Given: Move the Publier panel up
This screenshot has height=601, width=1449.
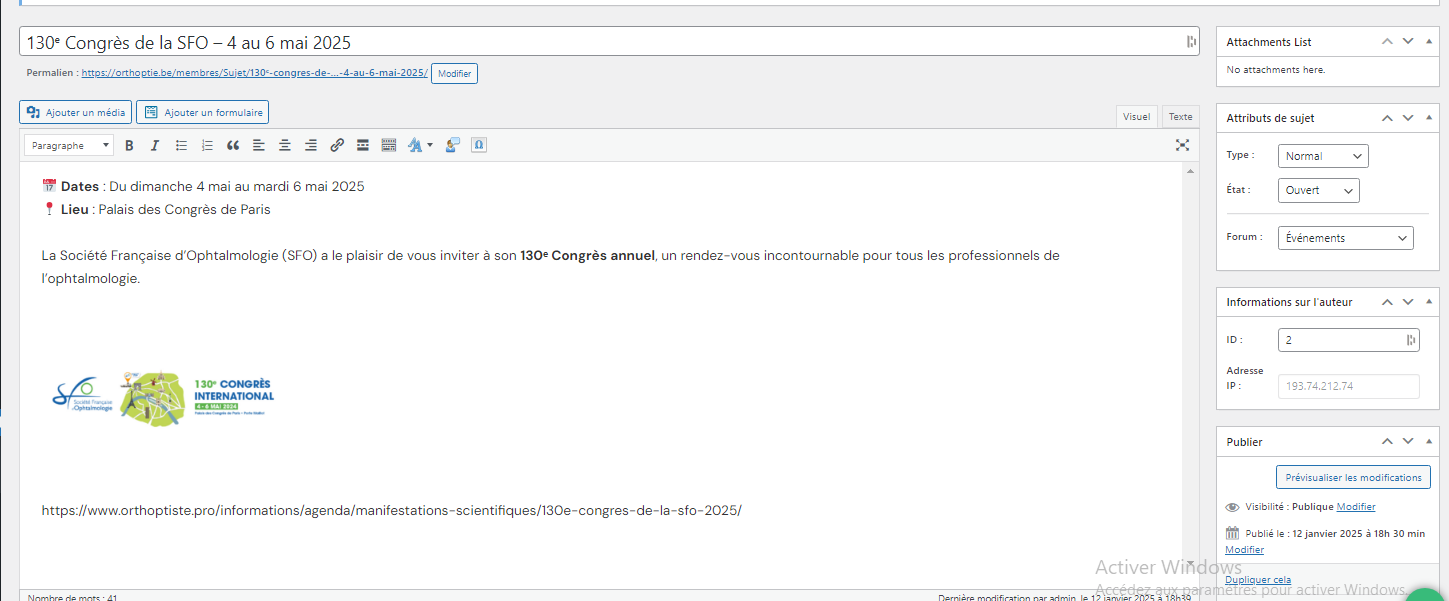Looking at the screenshot, I should tap(1387, 442).
